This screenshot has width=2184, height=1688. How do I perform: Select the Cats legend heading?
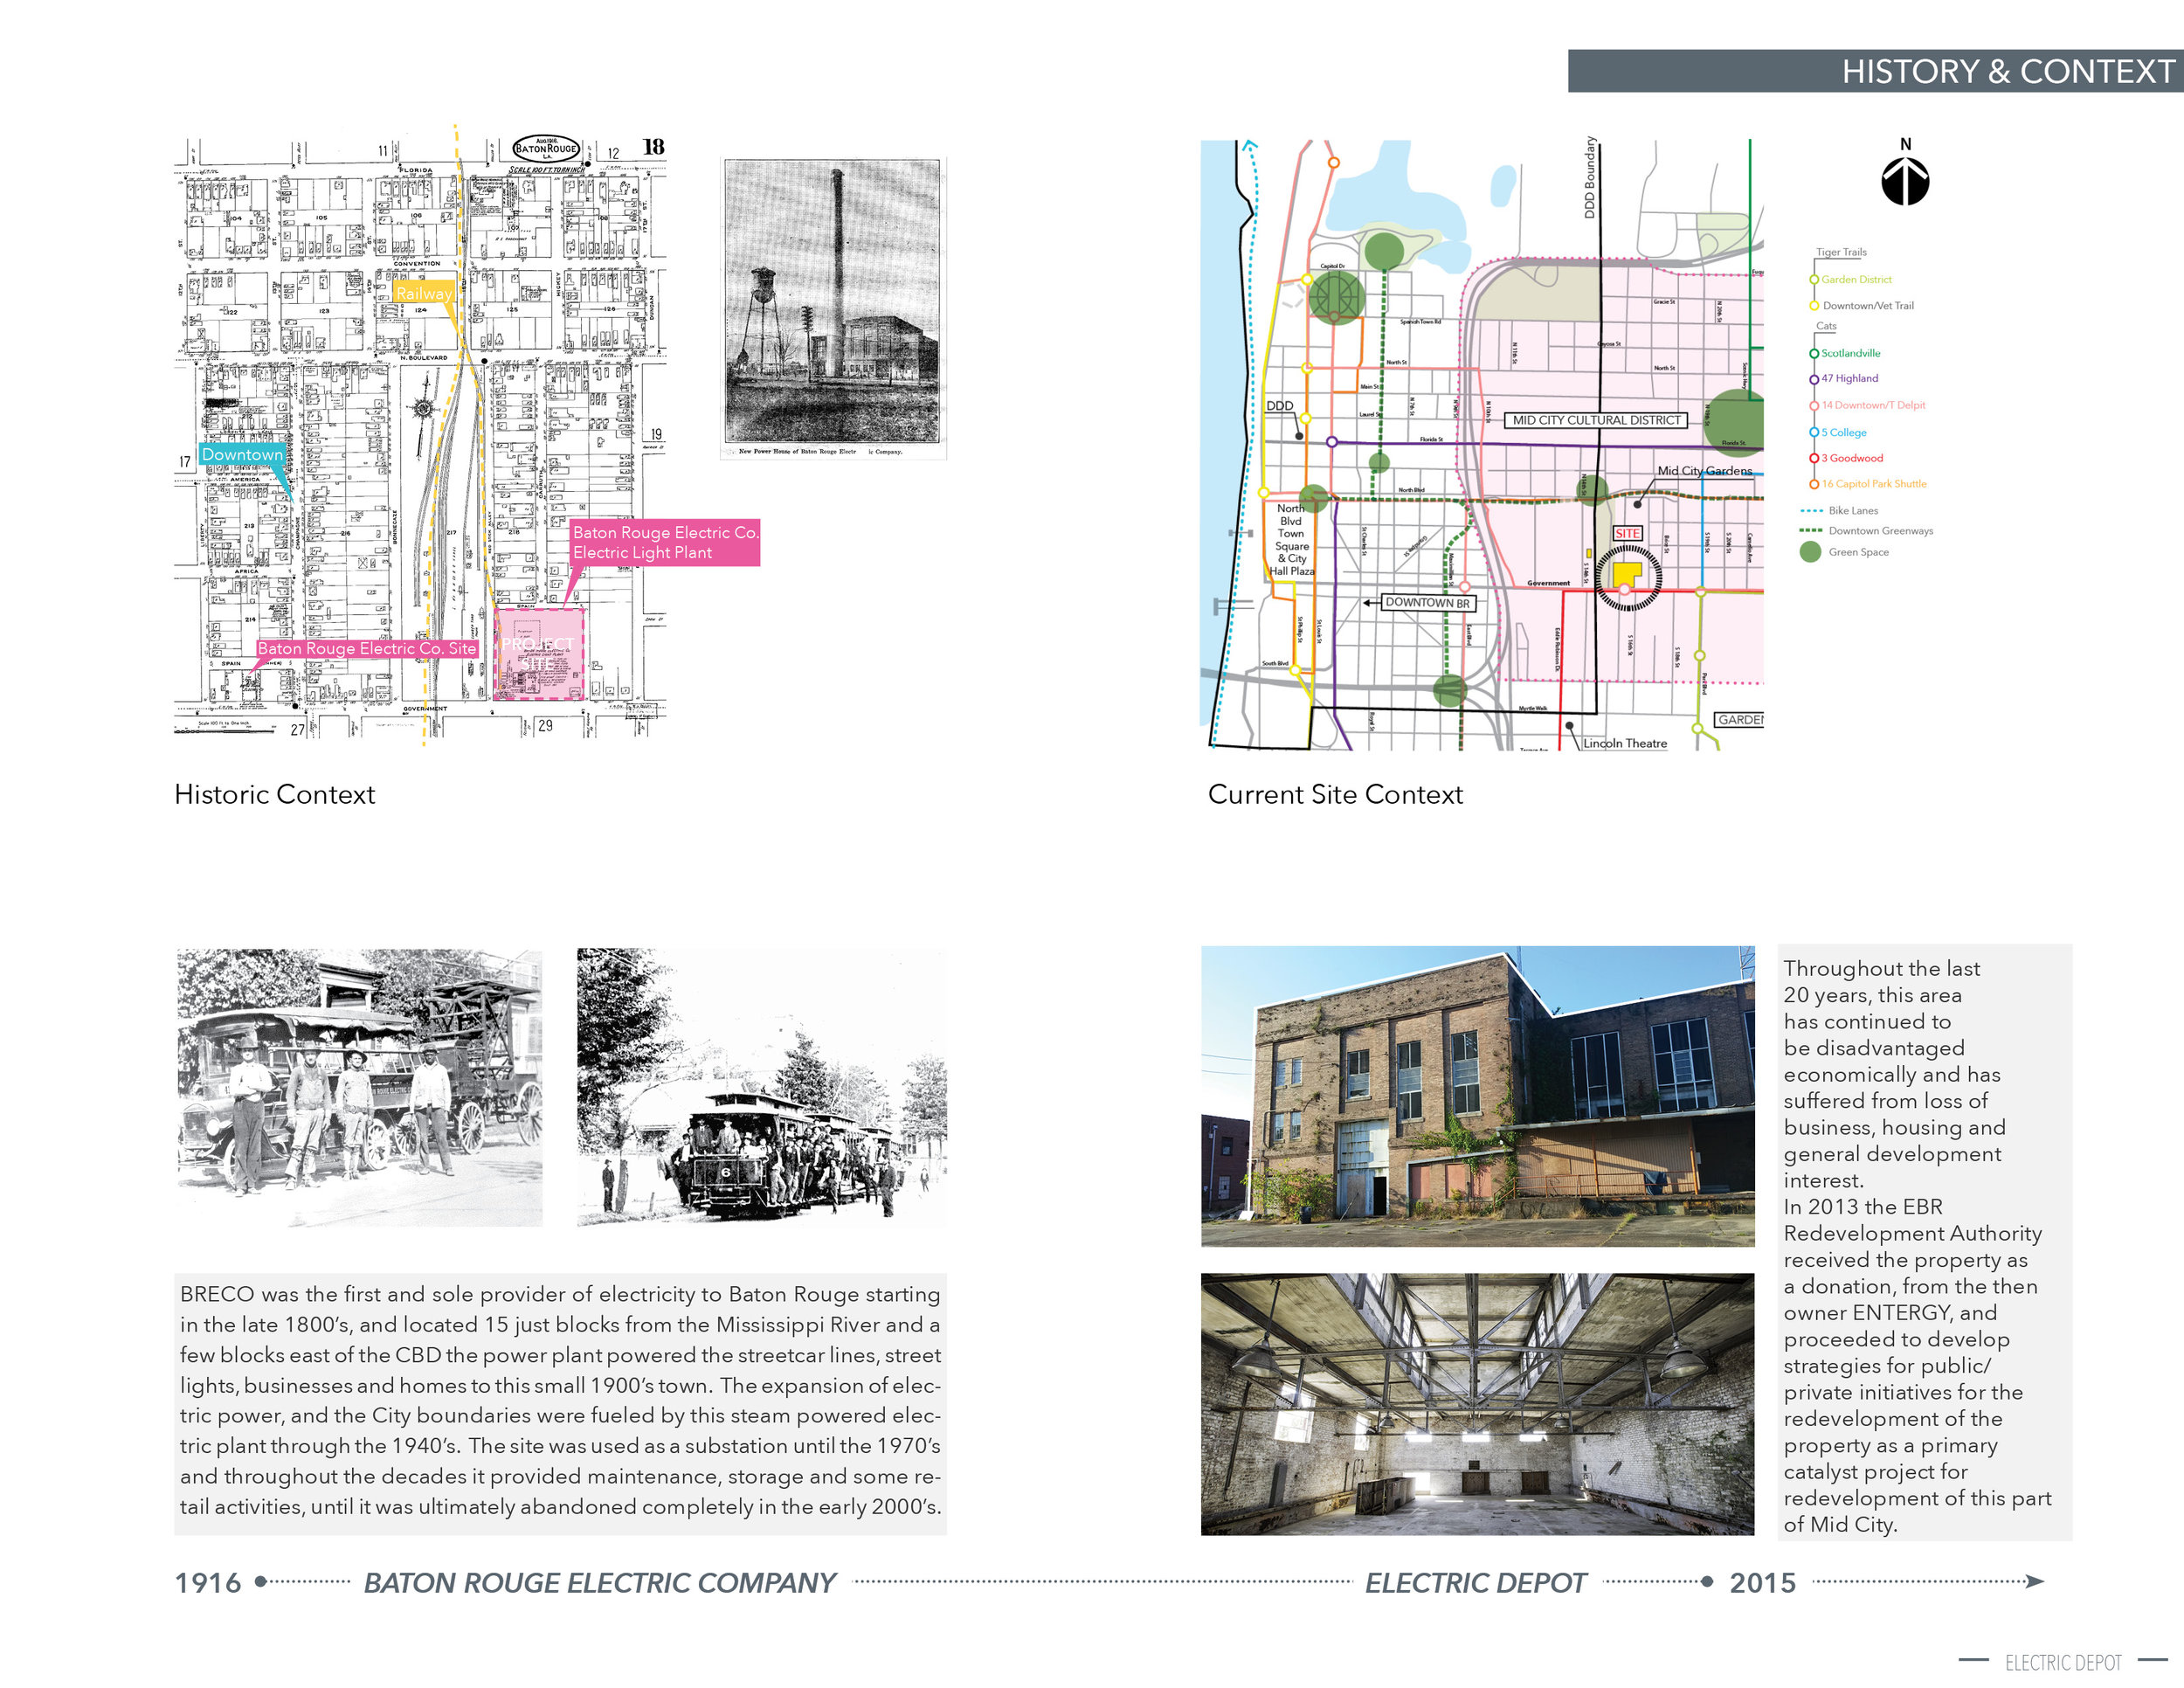pyautogui.click(x=1826, y=326)
